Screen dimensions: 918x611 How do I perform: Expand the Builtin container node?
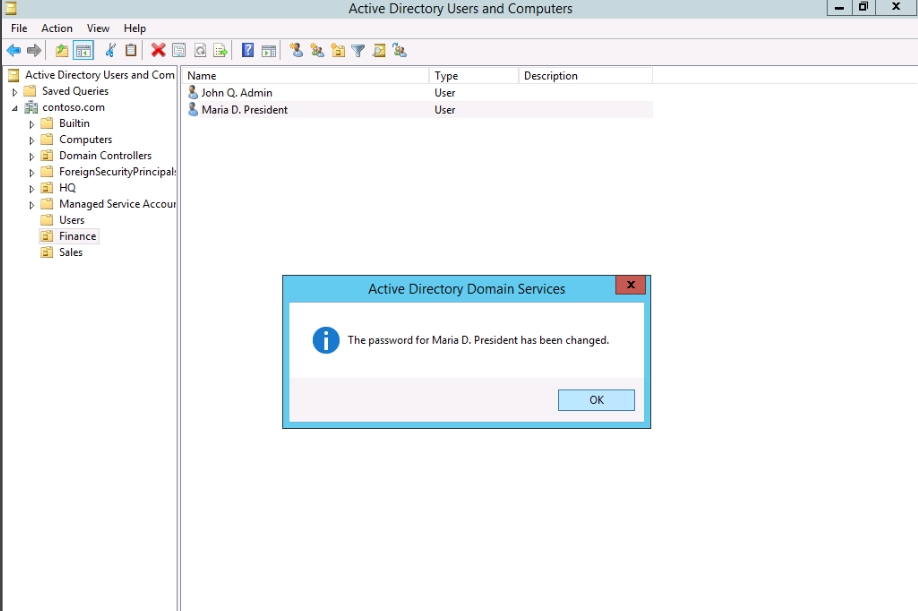(x=32, y=124)
